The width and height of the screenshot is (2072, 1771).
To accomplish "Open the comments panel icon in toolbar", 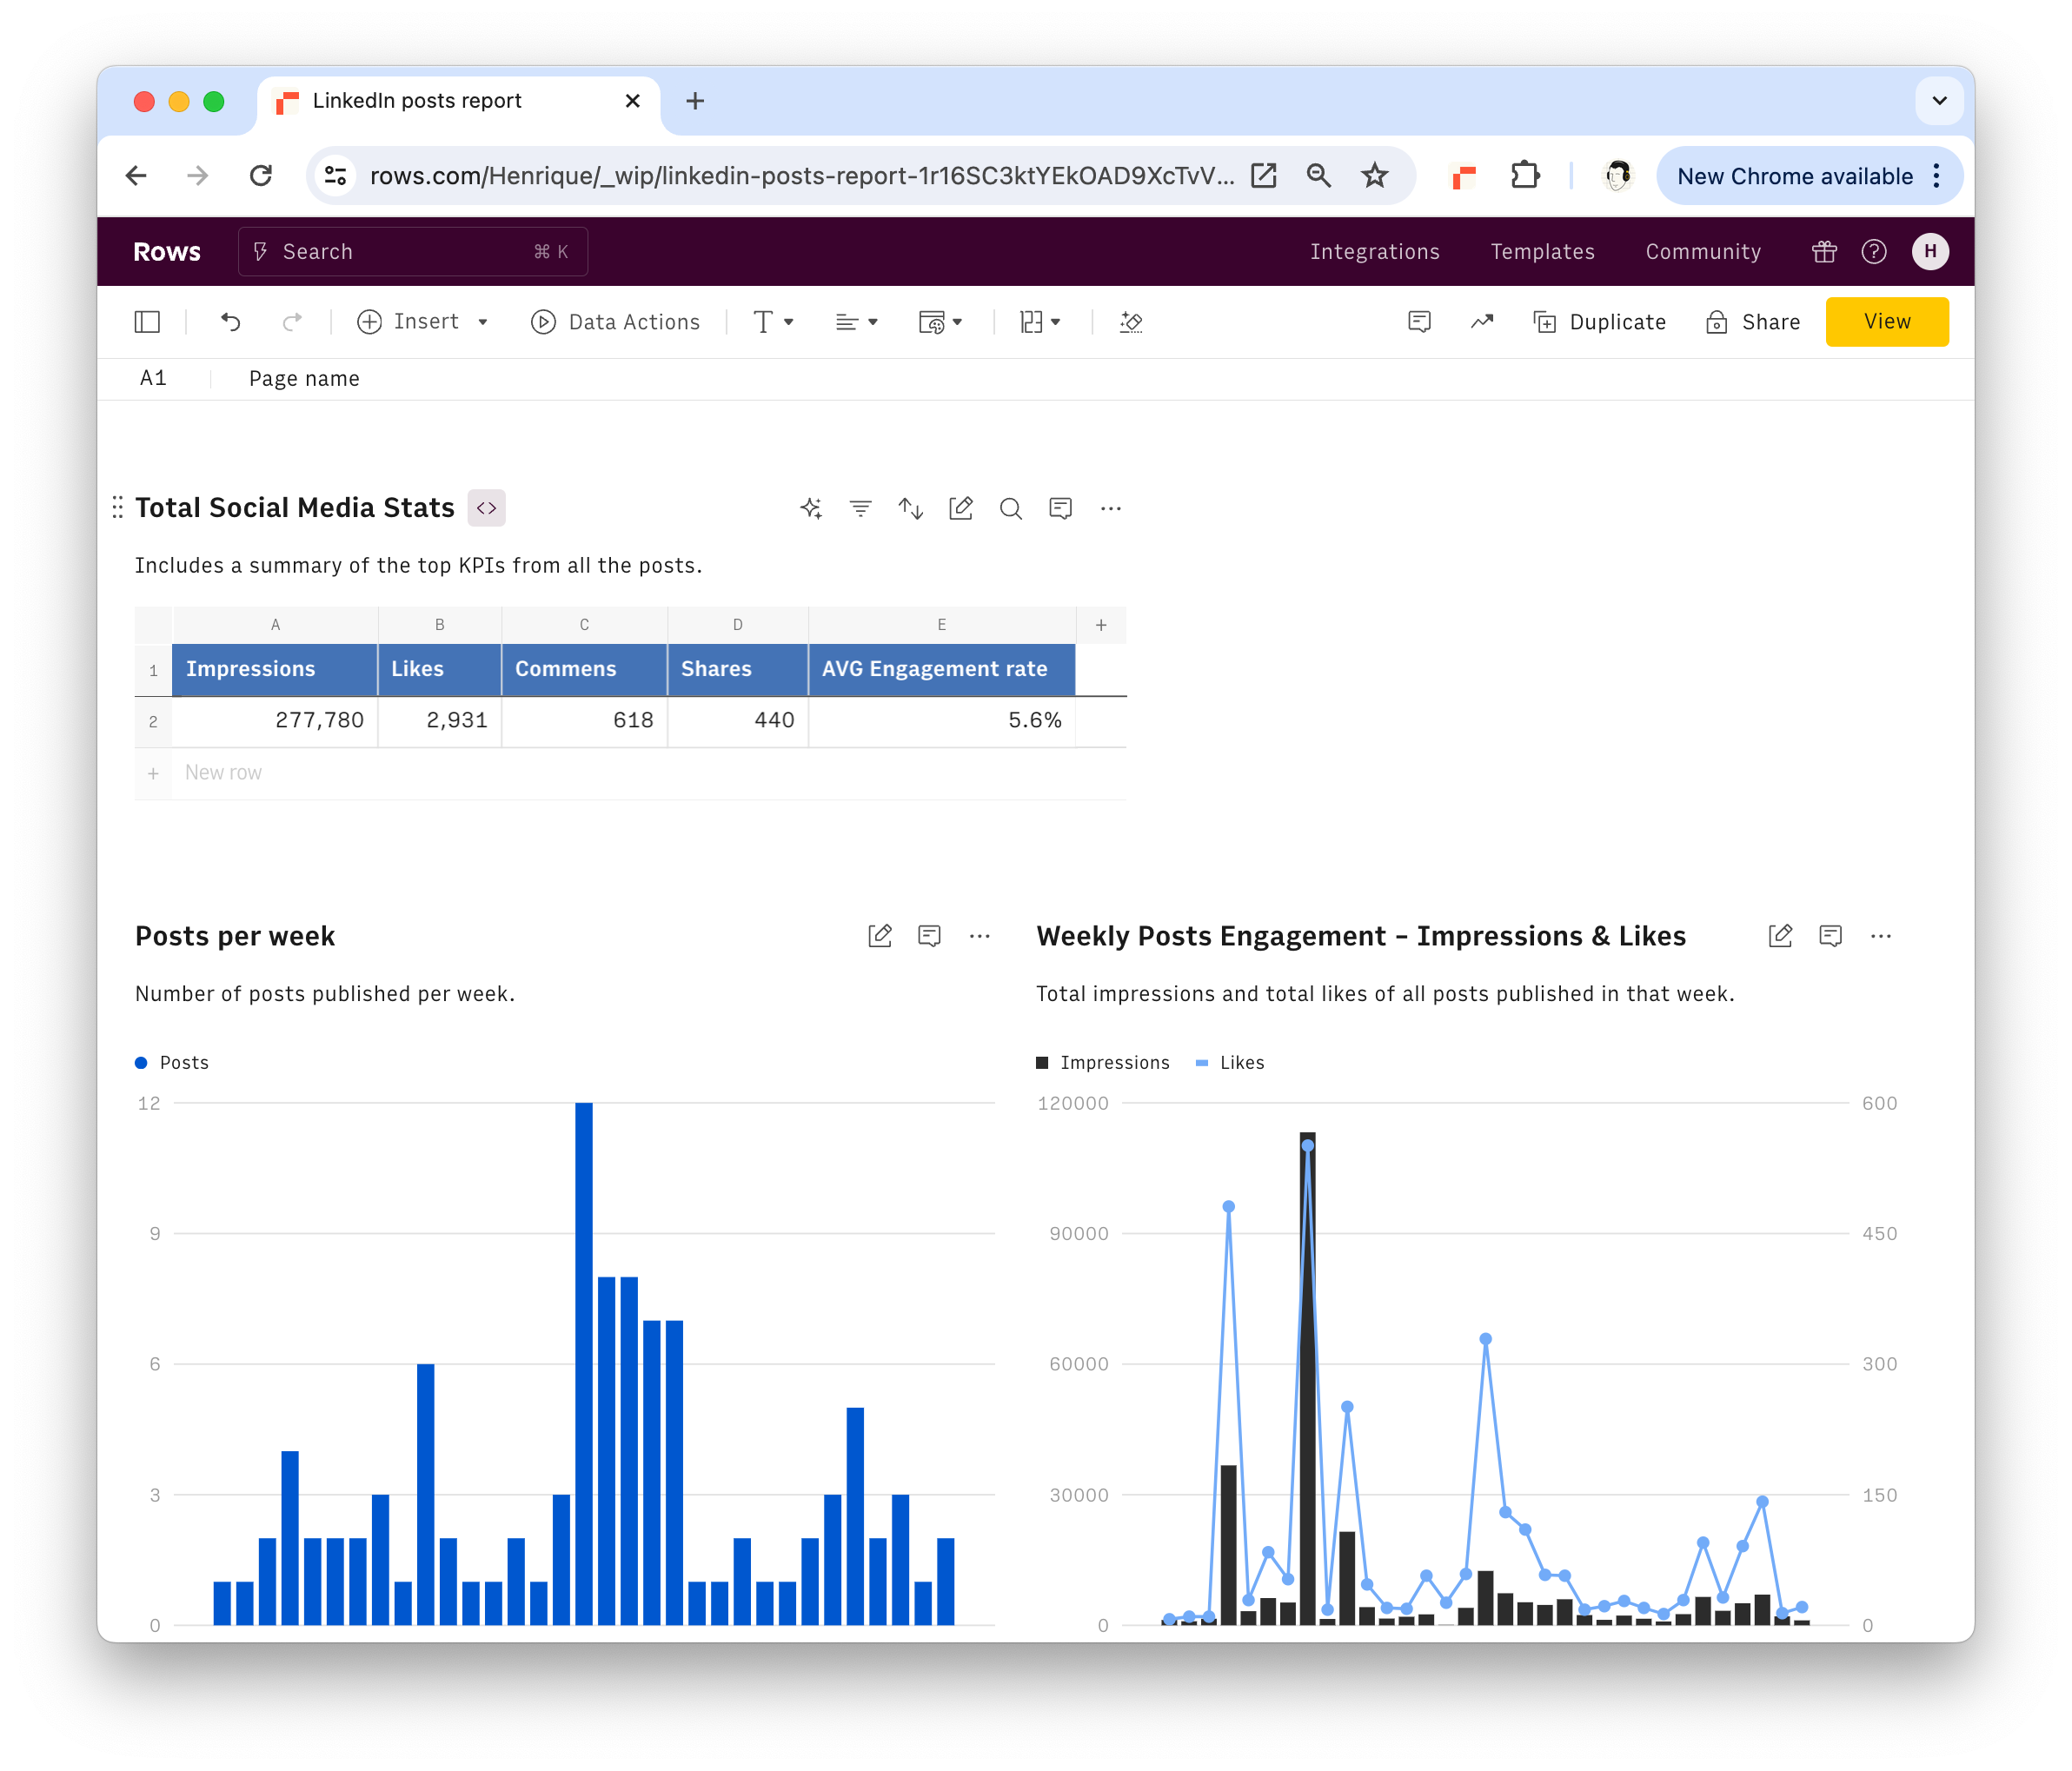I will point(1419,322).
